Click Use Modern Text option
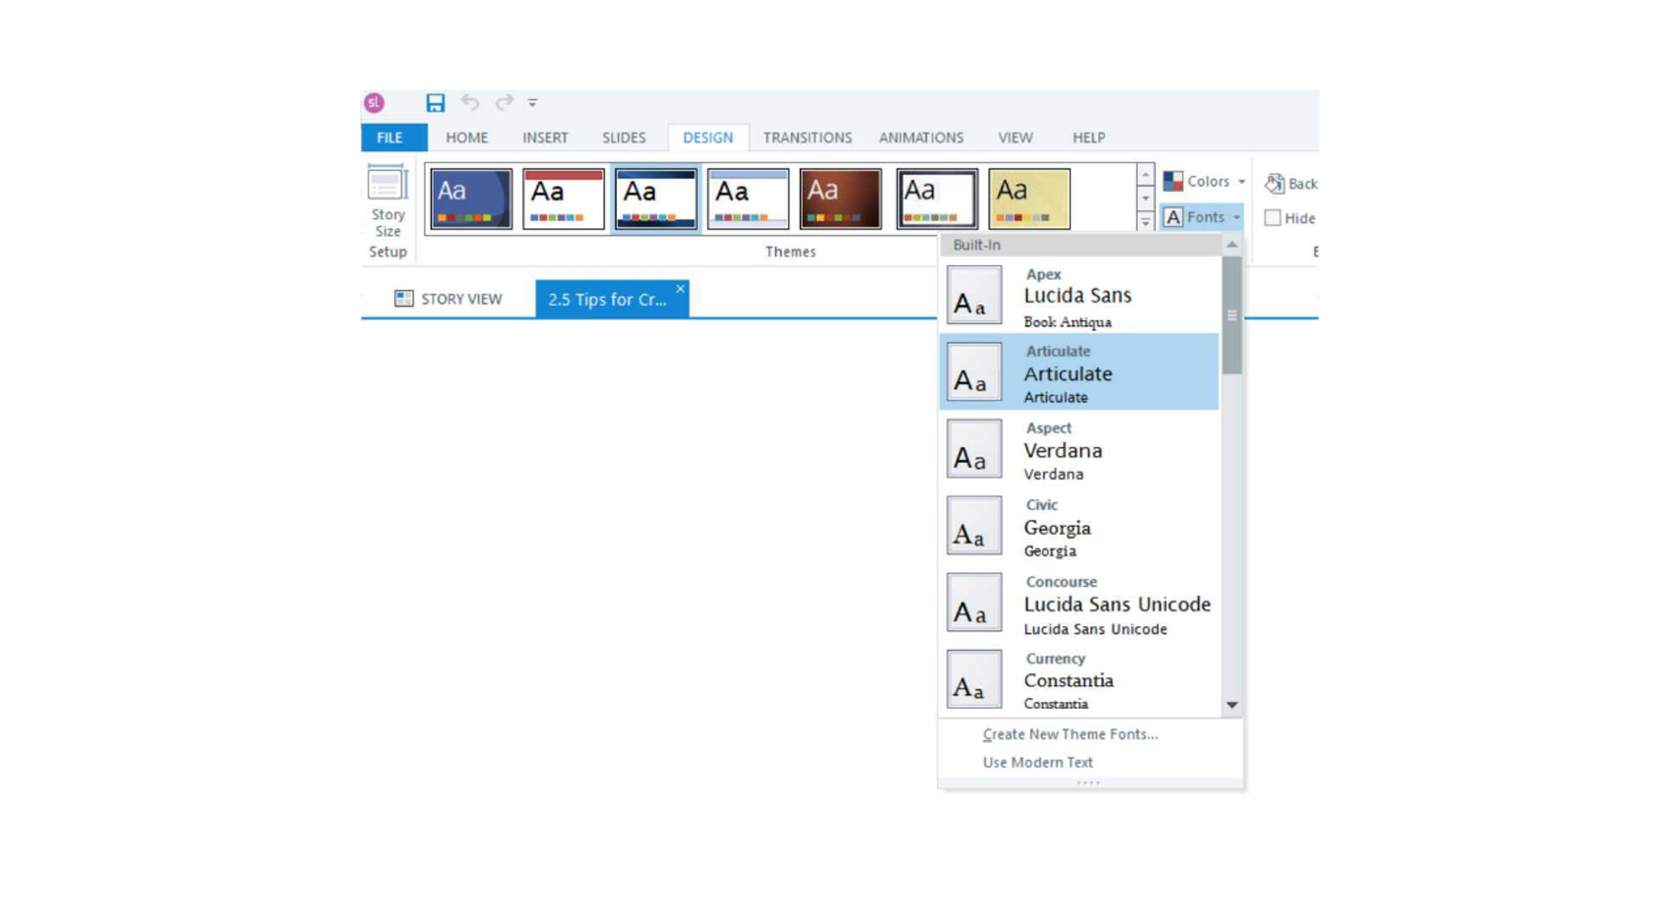Screen dimensions: 1680x916 coord(1038,762)
